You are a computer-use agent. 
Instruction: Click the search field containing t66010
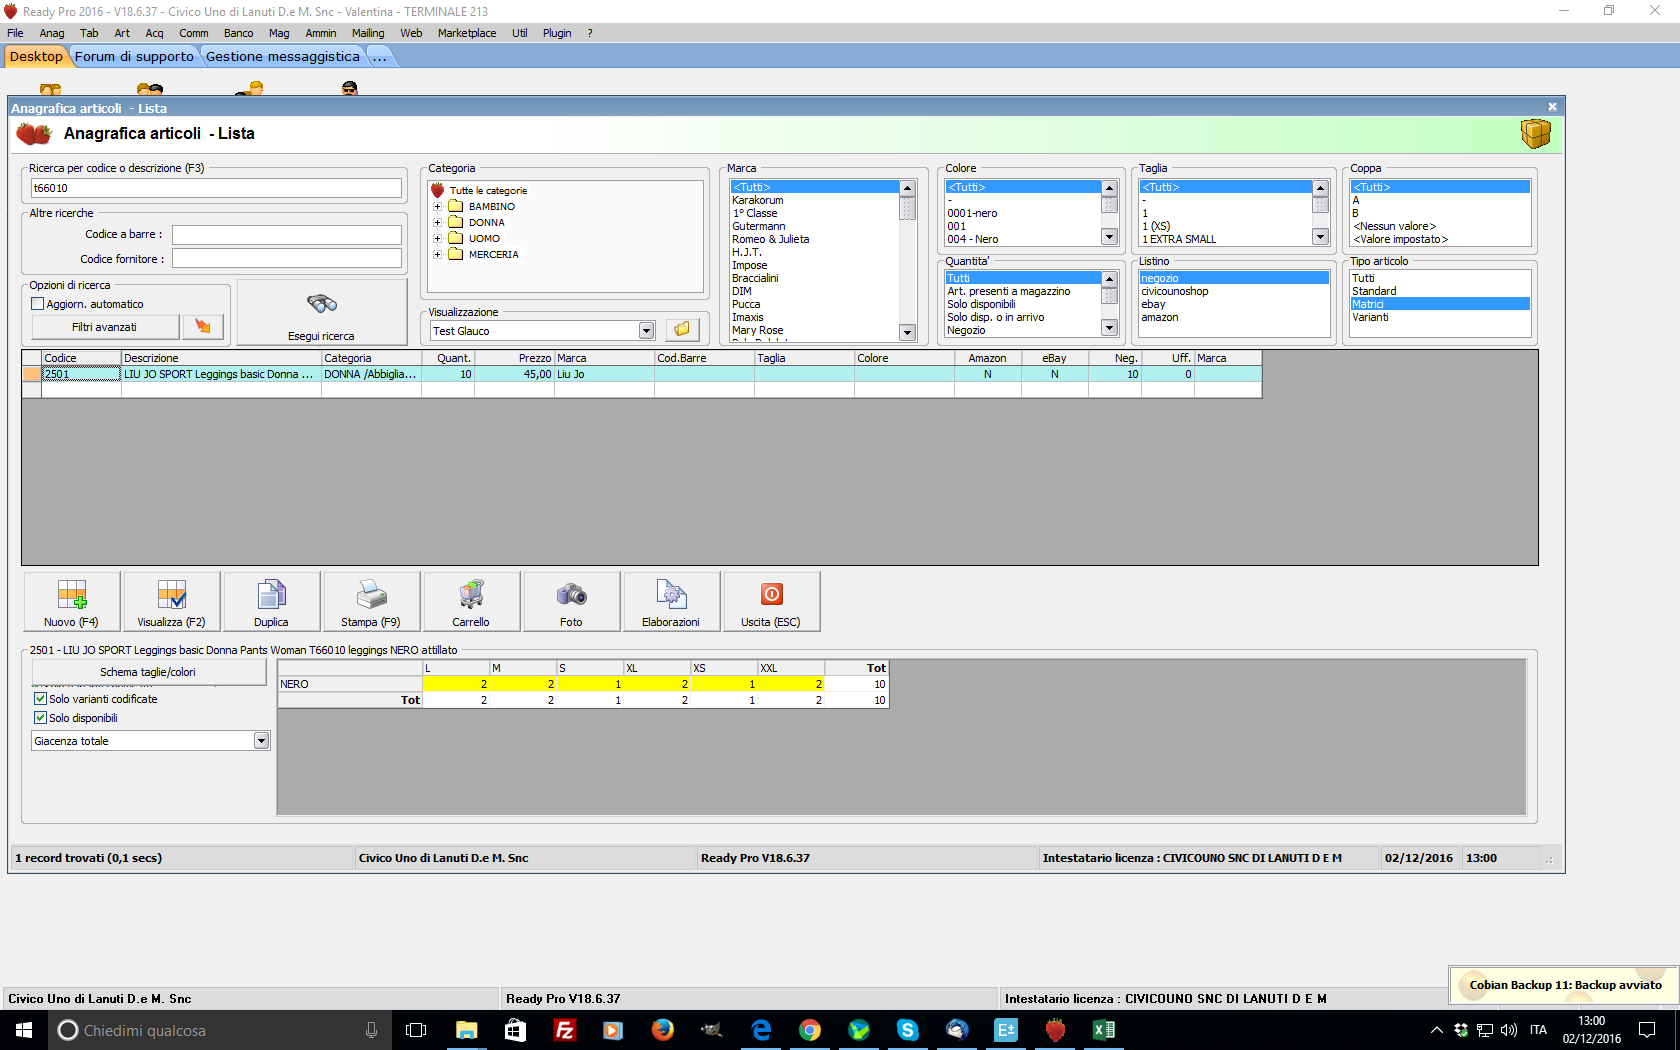(215, 188)
